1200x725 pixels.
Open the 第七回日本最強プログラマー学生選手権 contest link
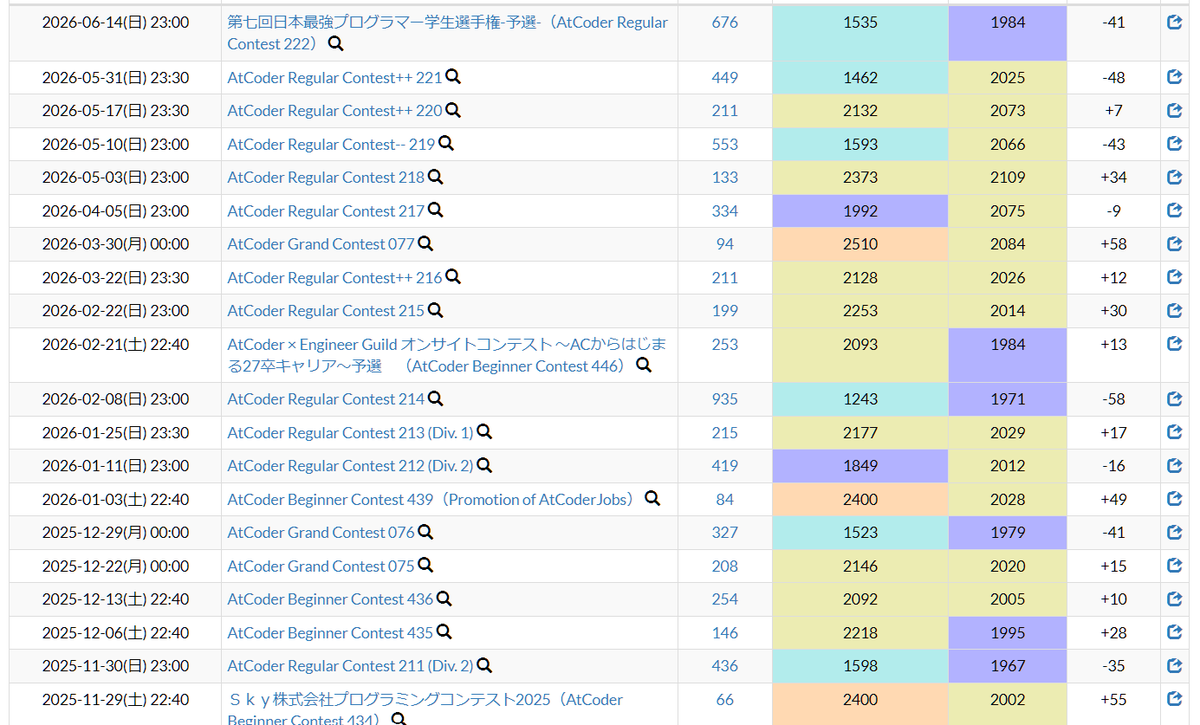[448, 33]
